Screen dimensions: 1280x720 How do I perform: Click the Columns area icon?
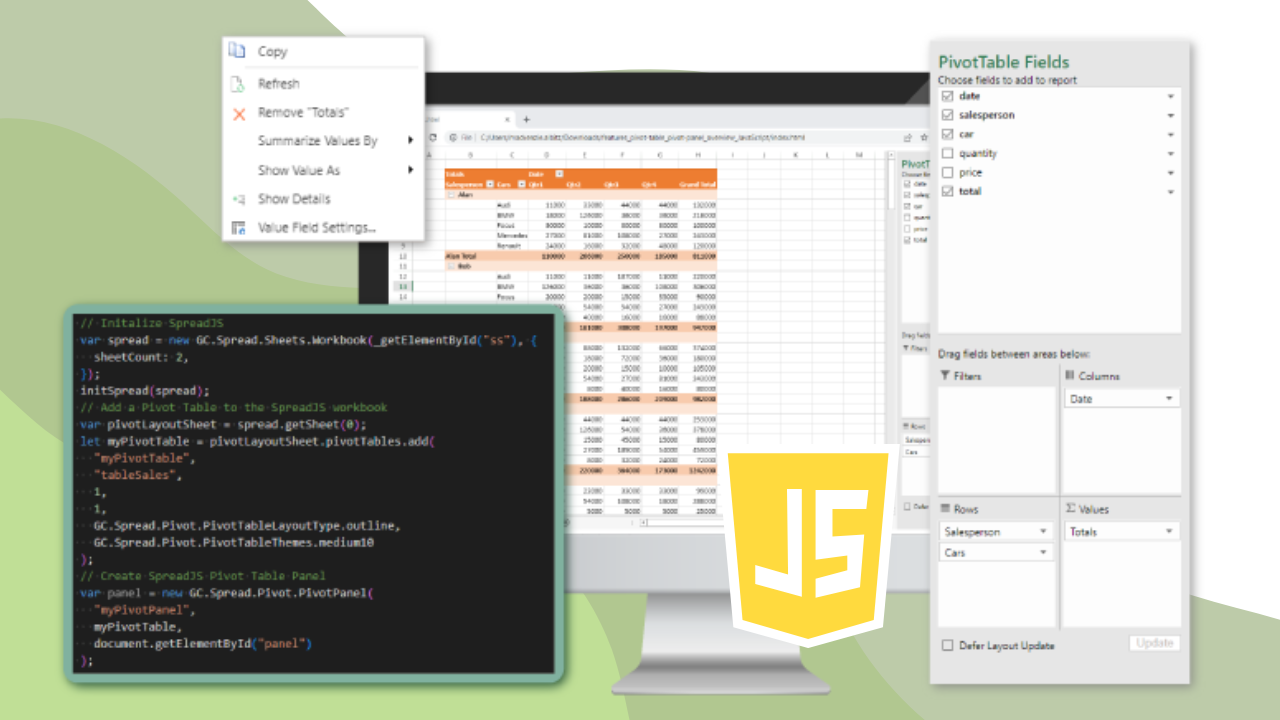[1069, 375]
